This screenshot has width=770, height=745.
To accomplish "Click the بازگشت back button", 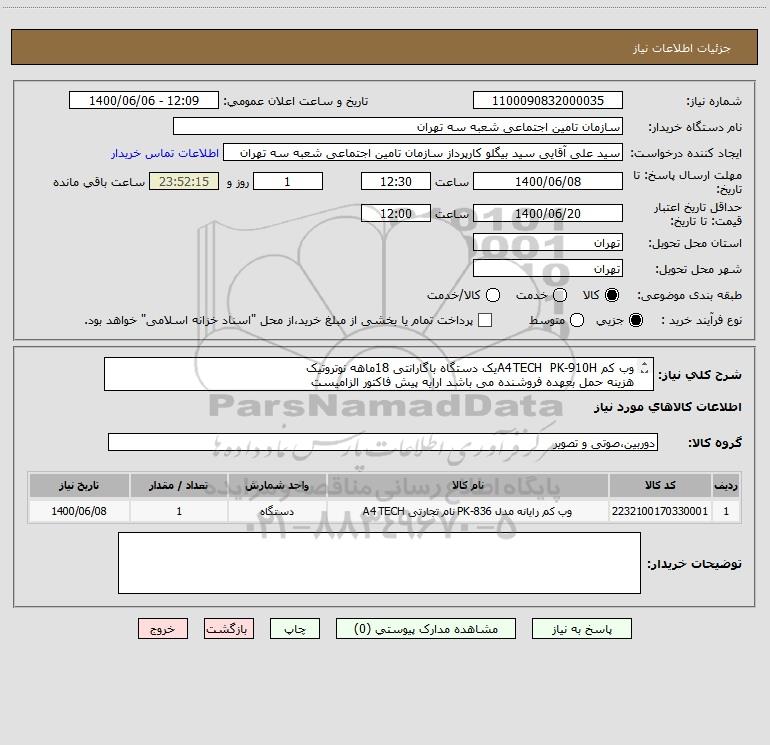I will [x=229, y=629].
